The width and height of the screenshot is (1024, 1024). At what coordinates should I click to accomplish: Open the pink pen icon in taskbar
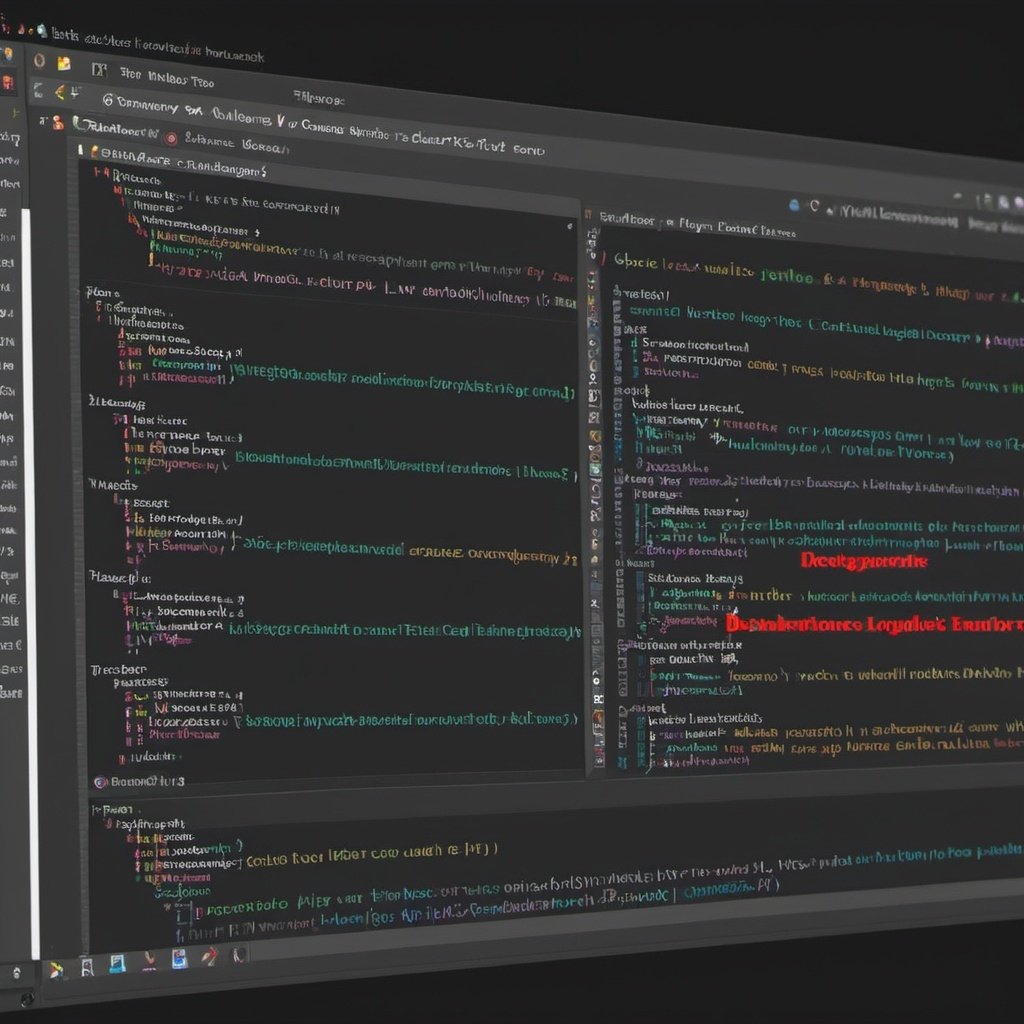(150, 961)
